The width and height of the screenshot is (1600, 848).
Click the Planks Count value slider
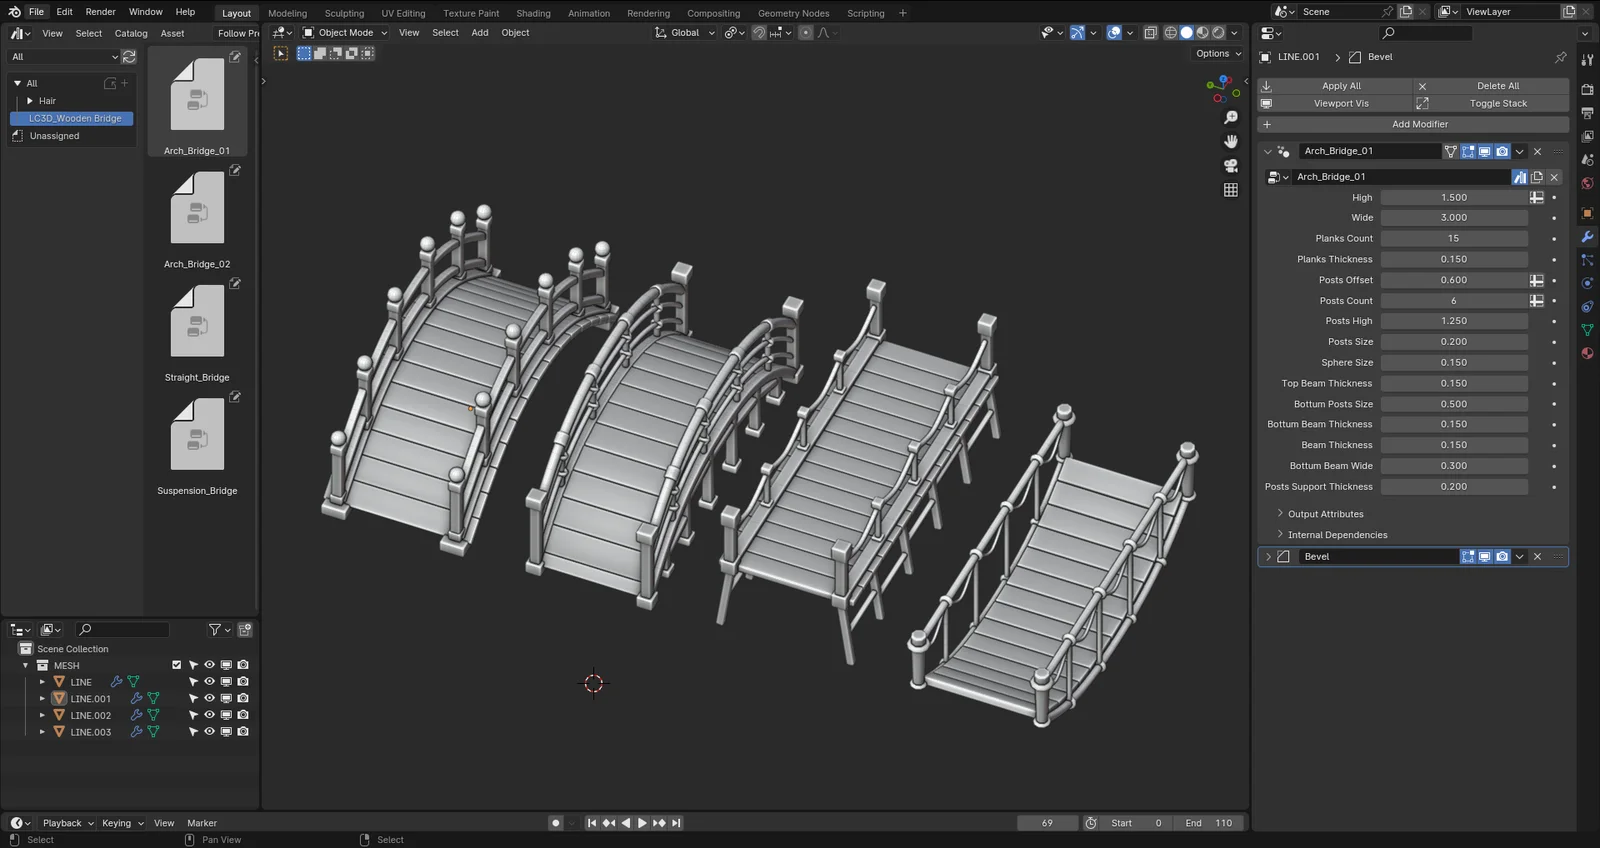(x=1453, y=239)
